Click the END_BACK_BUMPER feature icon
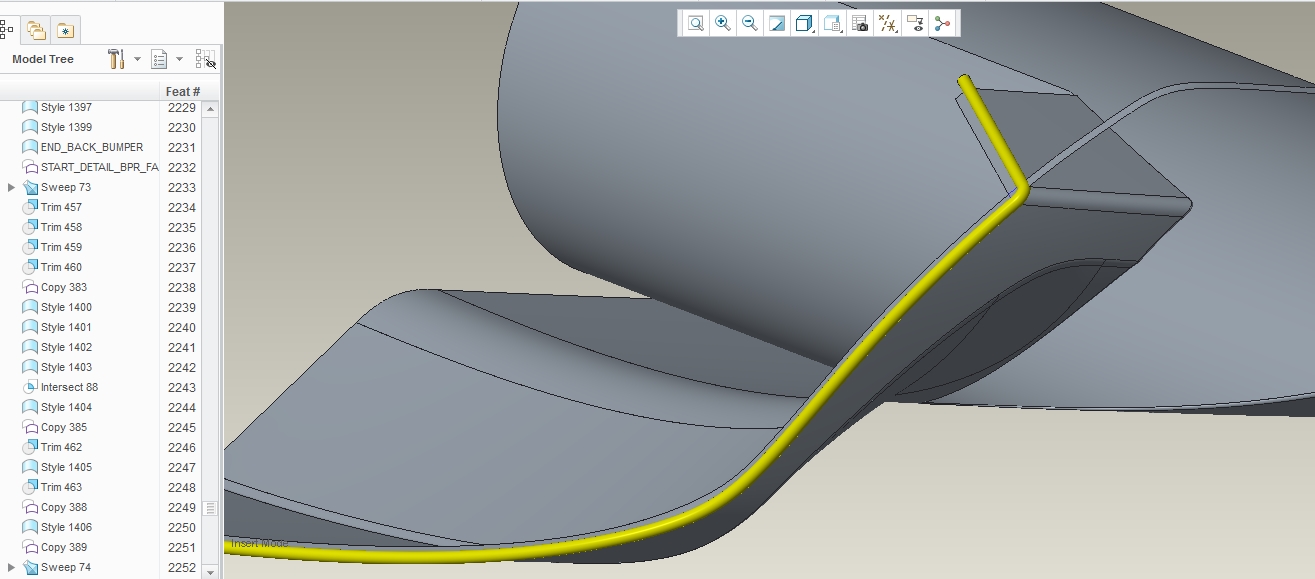 (29, 147)
